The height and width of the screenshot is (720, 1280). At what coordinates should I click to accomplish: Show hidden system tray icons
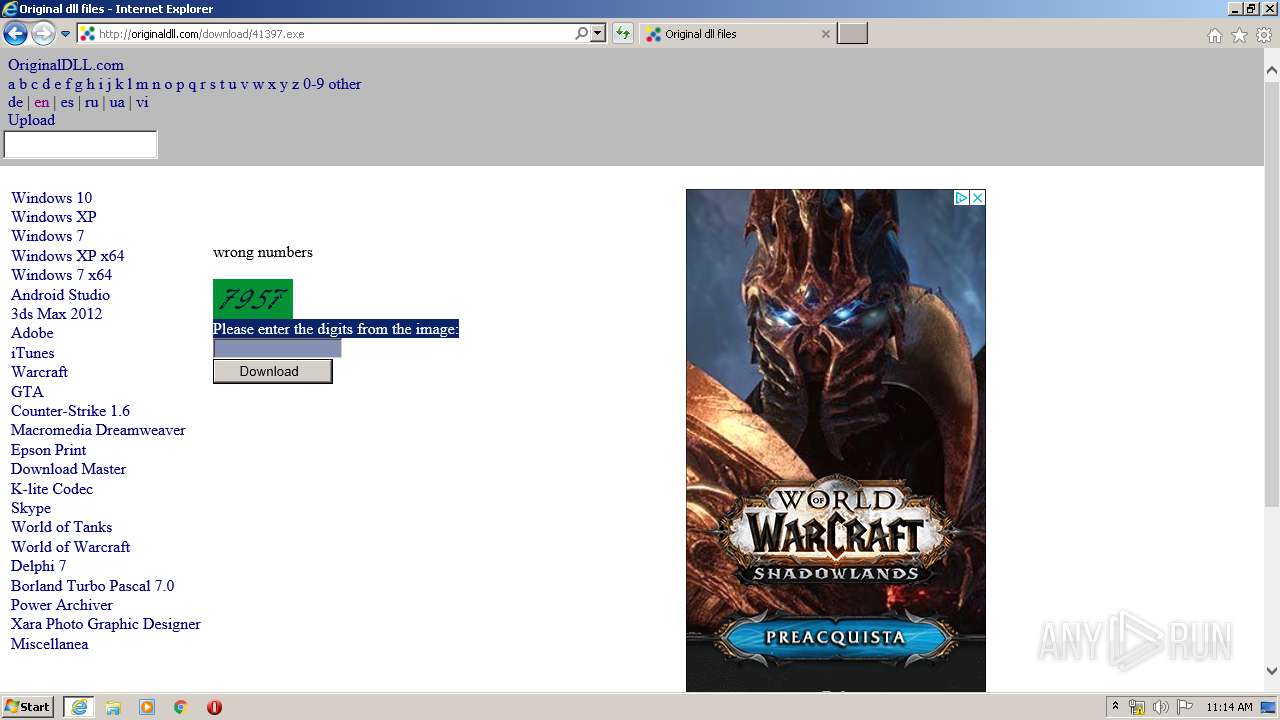[1116, 707]
